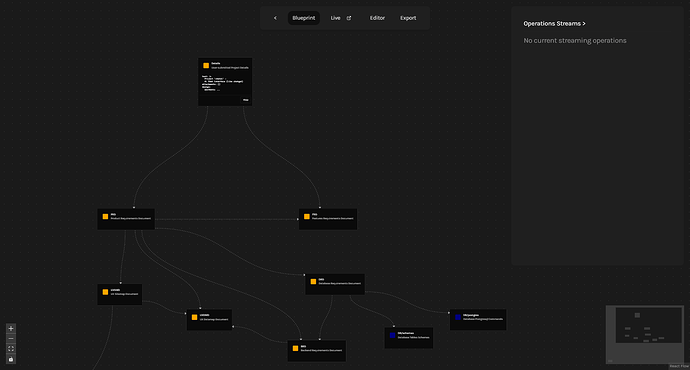Toggle the canvas lock control
690x370 pixels.
tap(11, 359)
